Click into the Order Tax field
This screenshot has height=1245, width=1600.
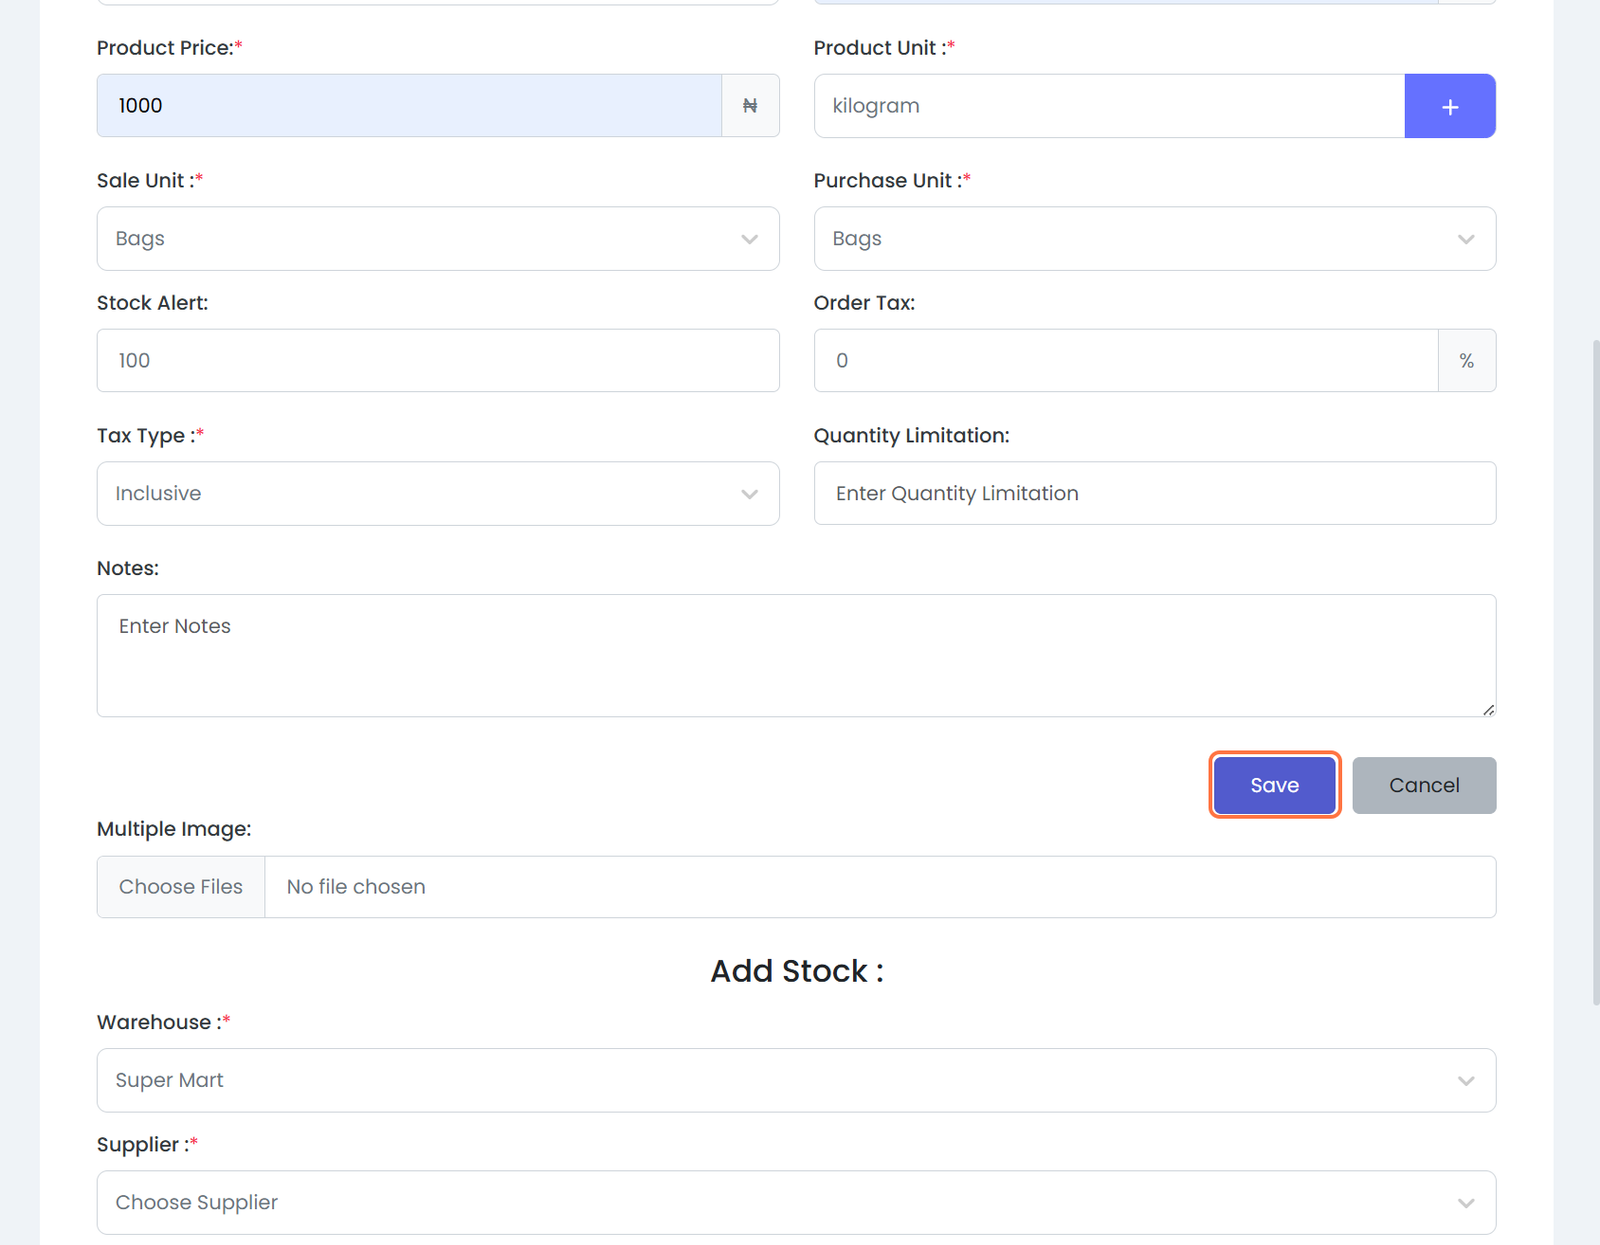(x=1125, y=361)
